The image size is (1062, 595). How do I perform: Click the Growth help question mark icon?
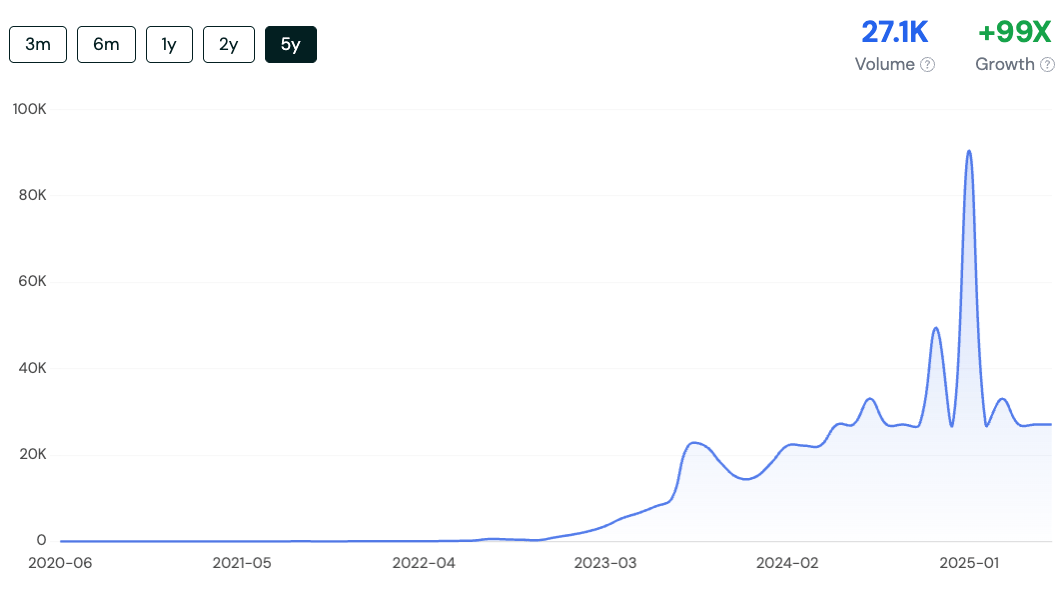[x=1047, y=64]
